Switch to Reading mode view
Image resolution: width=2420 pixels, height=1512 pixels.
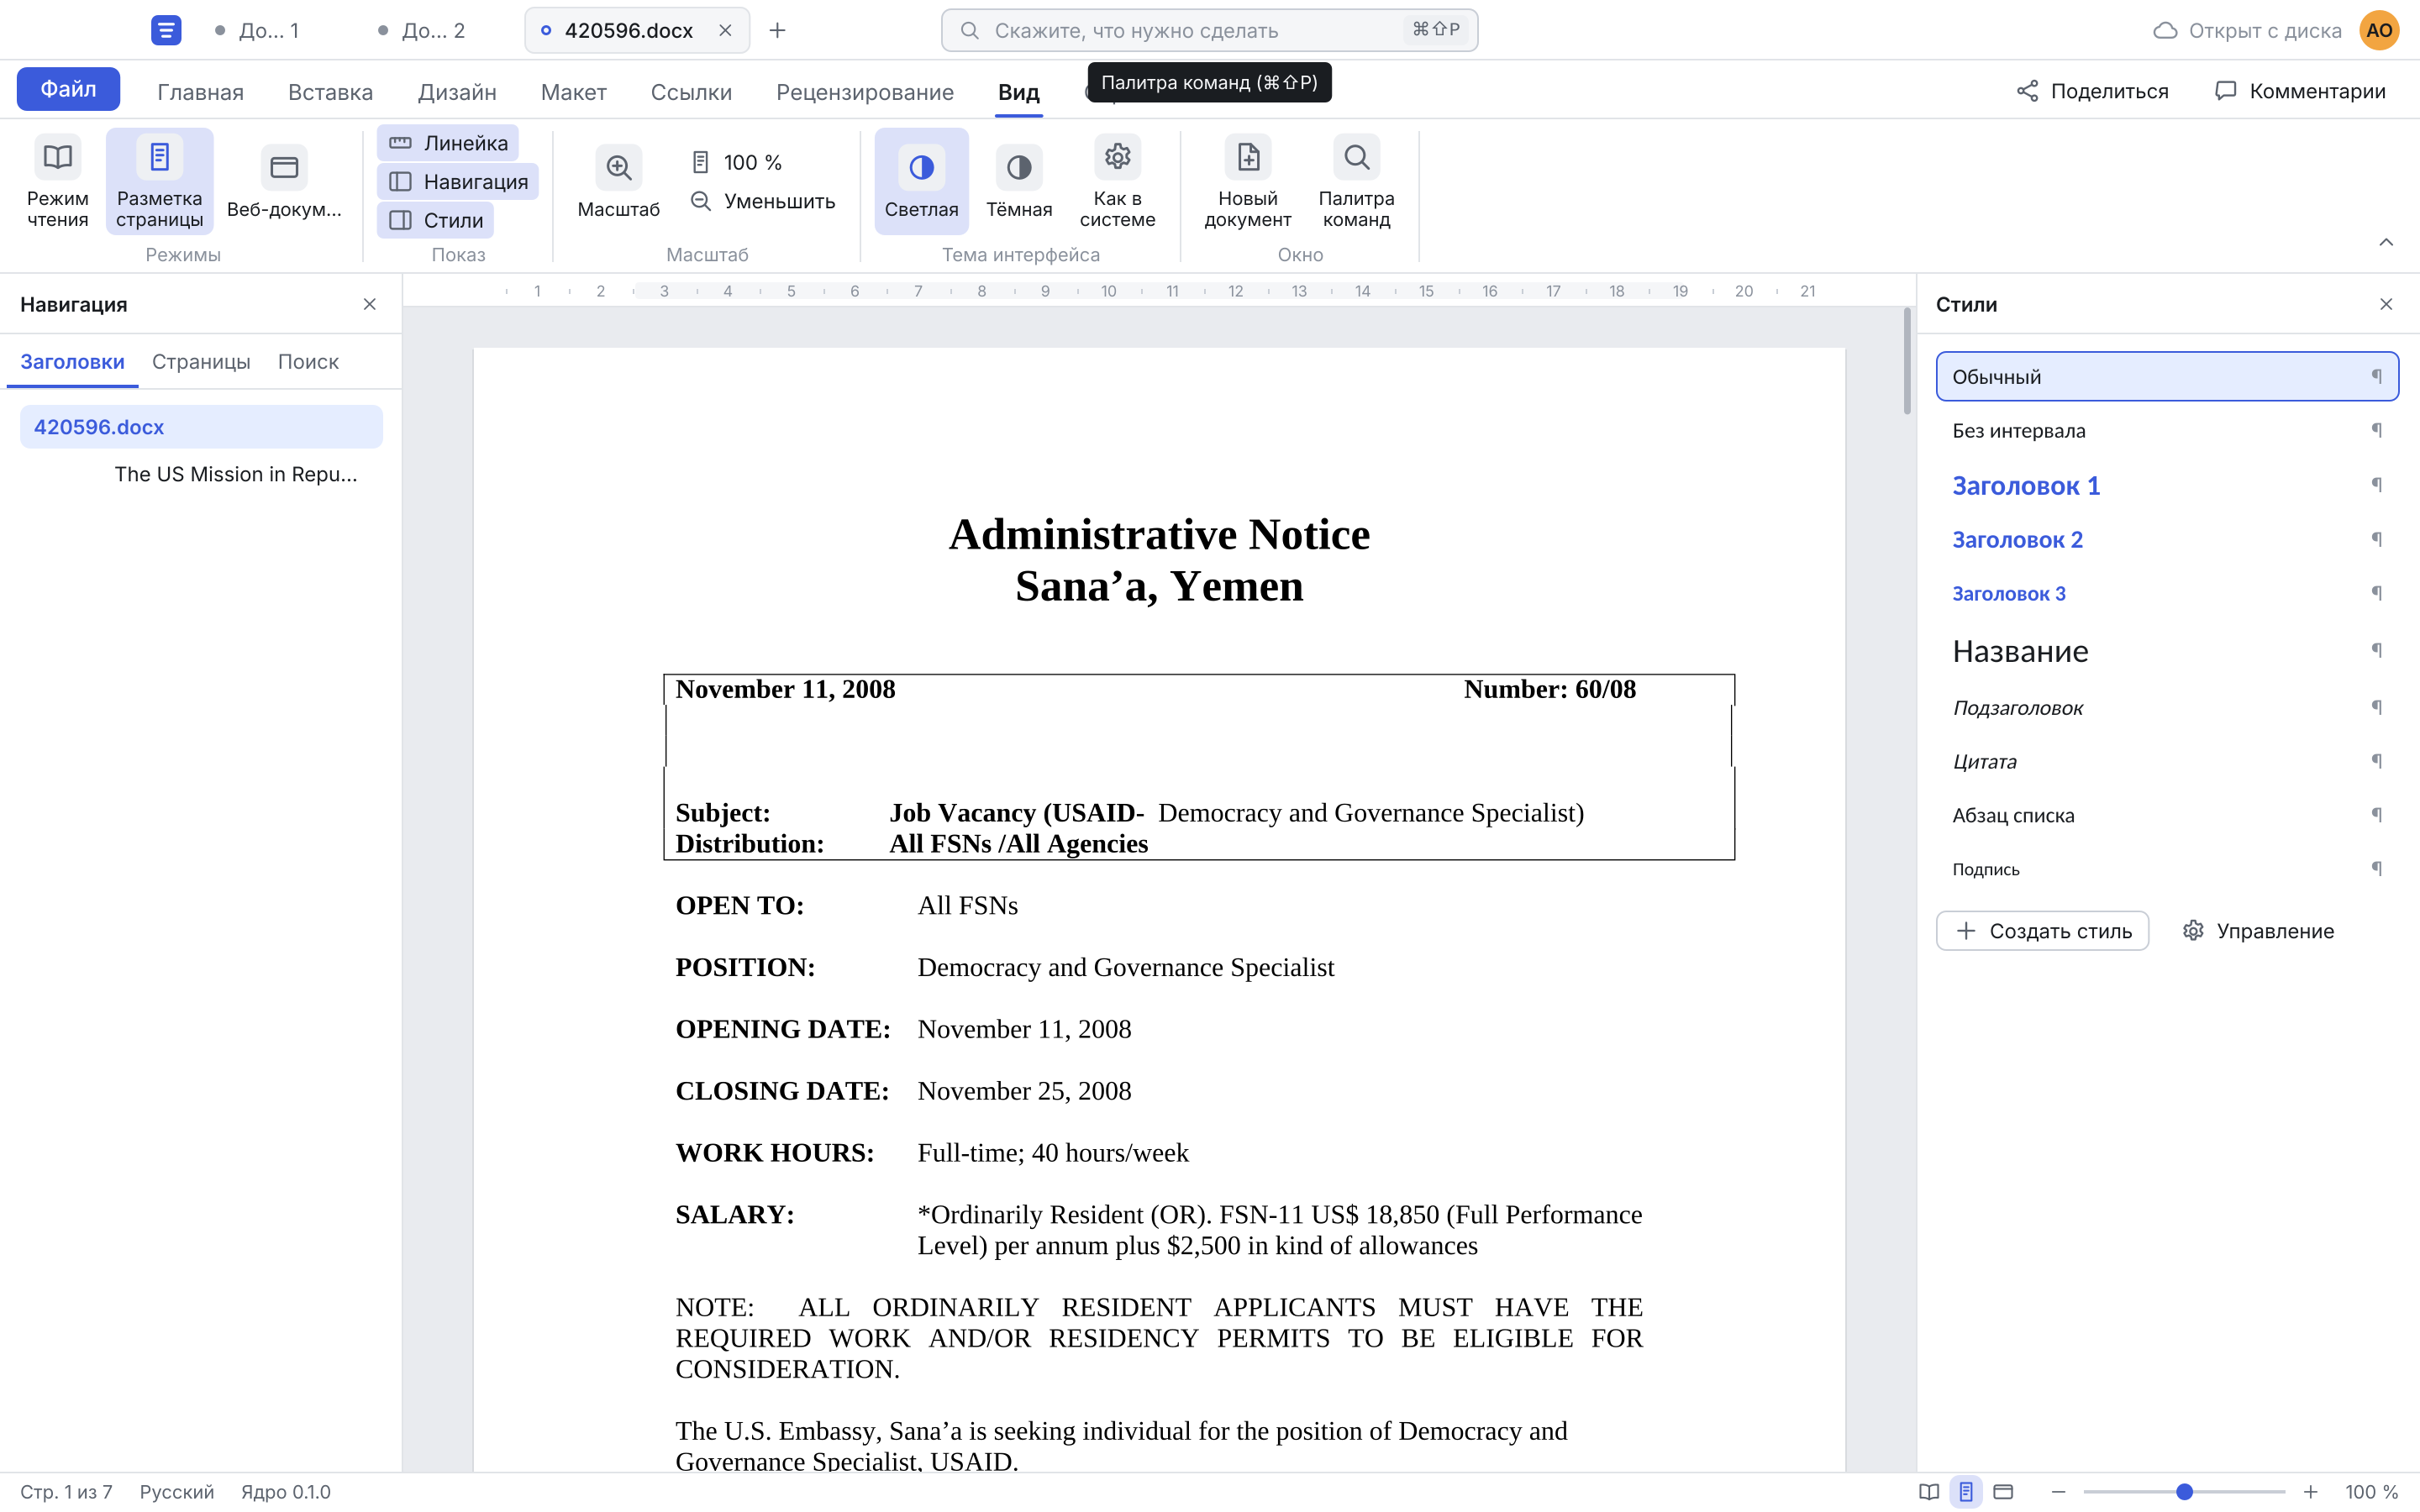(57, 181)
